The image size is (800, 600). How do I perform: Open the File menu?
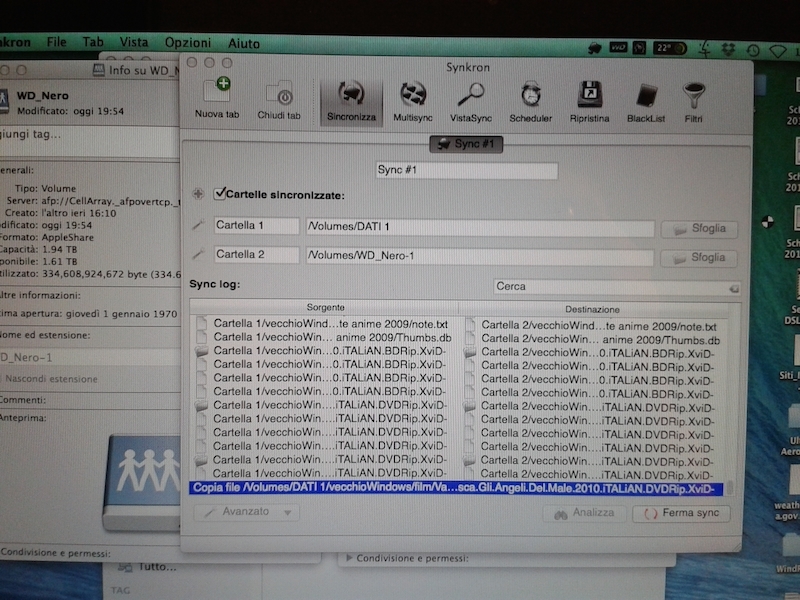tap(57, 42)
